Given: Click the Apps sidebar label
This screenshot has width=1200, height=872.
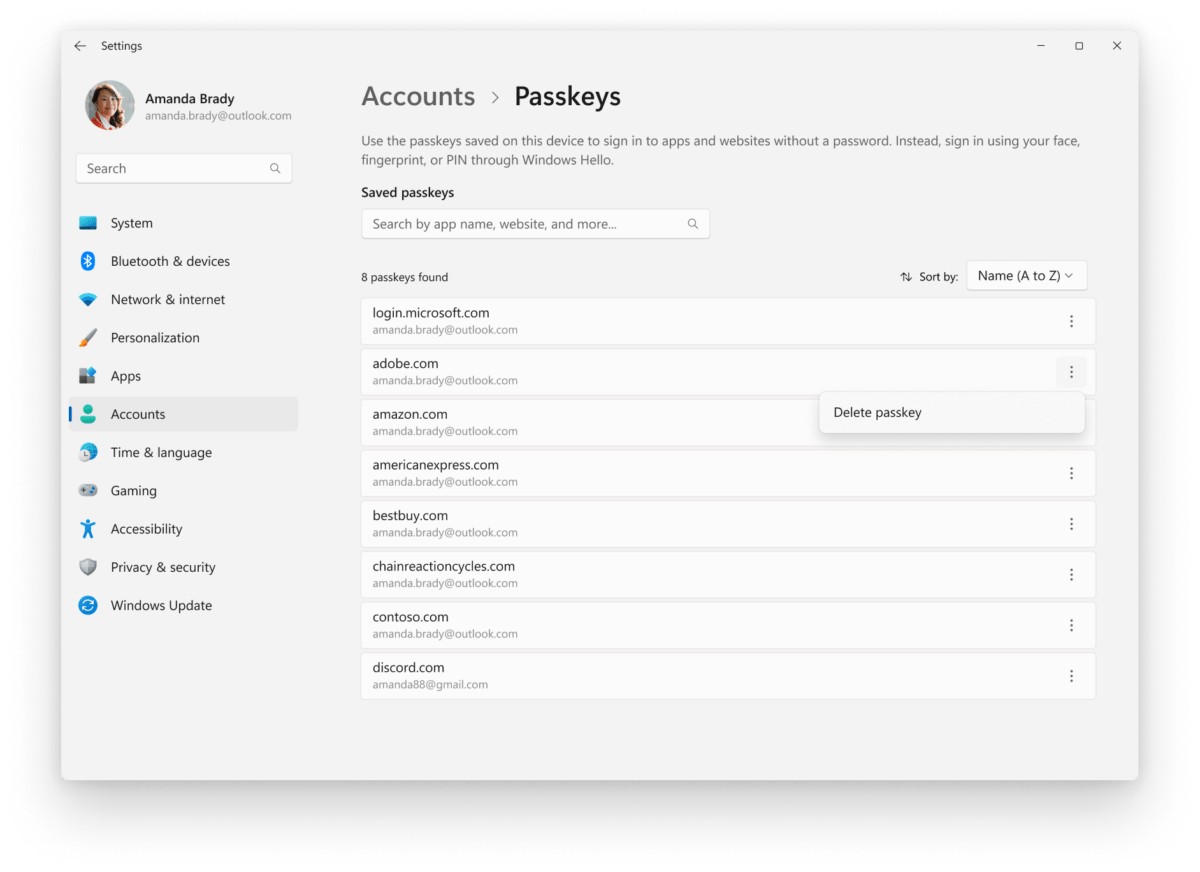Looking at the screenshot, I should 126,376.
